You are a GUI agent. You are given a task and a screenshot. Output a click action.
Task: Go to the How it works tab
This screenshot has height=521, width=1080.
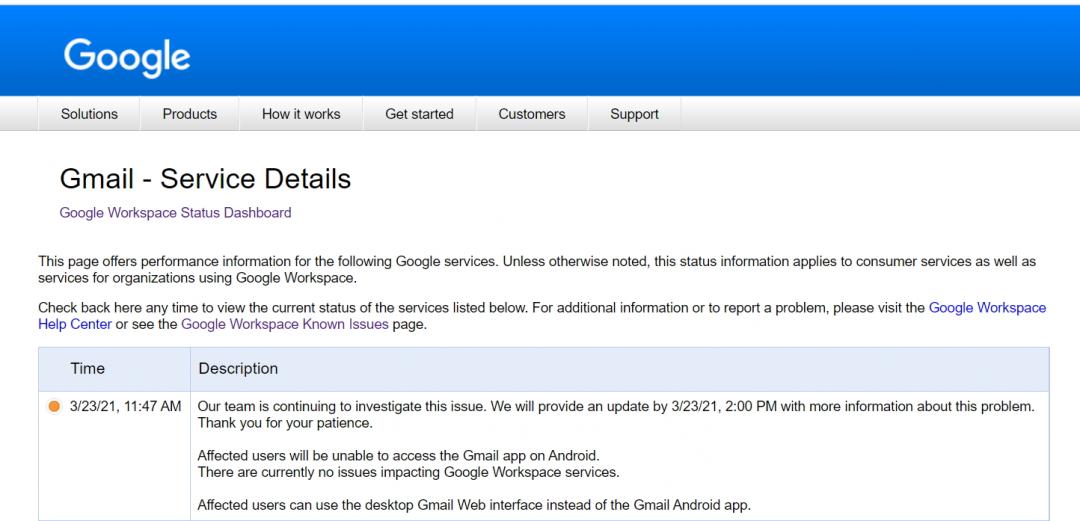(x=301, y=114)
